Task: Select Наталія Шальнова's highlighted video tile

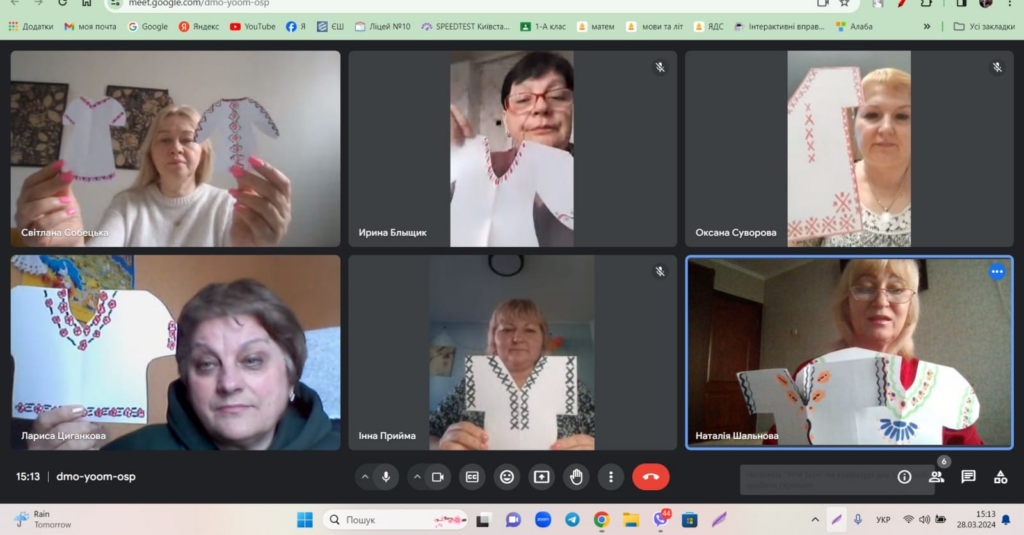Action: tap(849, 352)
